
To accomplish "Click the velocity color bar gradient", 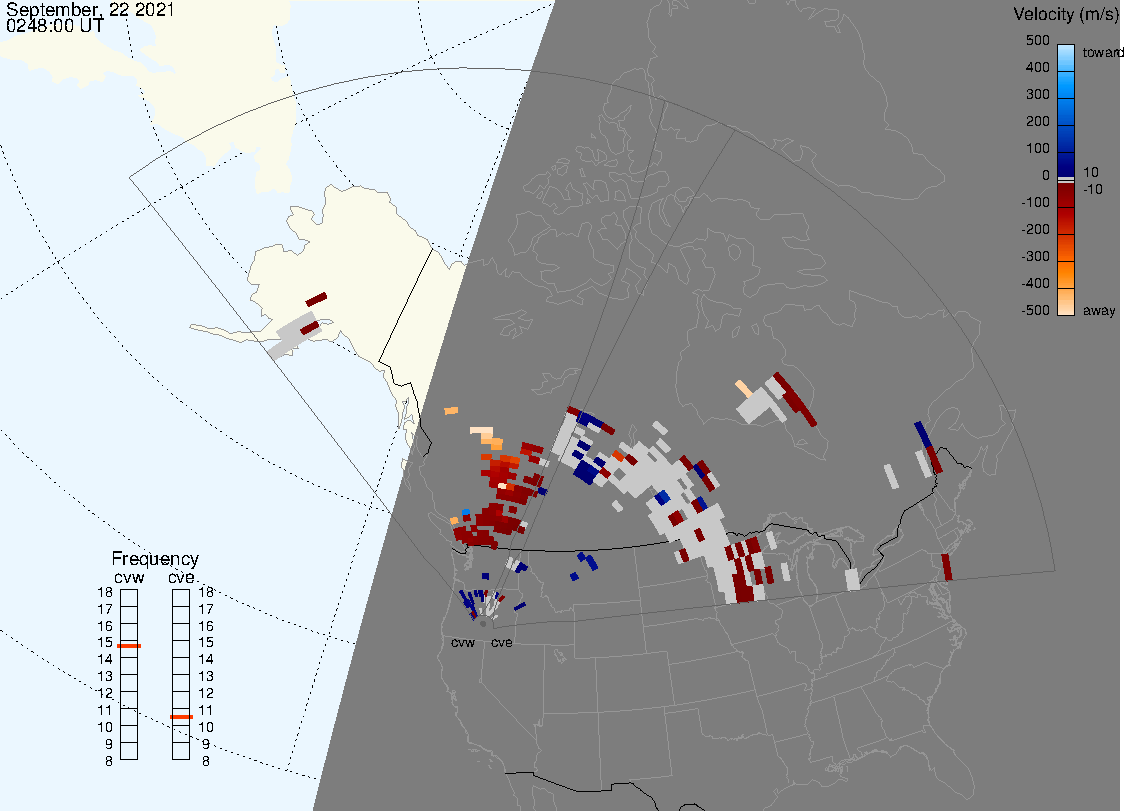I will coord(1066,180).
